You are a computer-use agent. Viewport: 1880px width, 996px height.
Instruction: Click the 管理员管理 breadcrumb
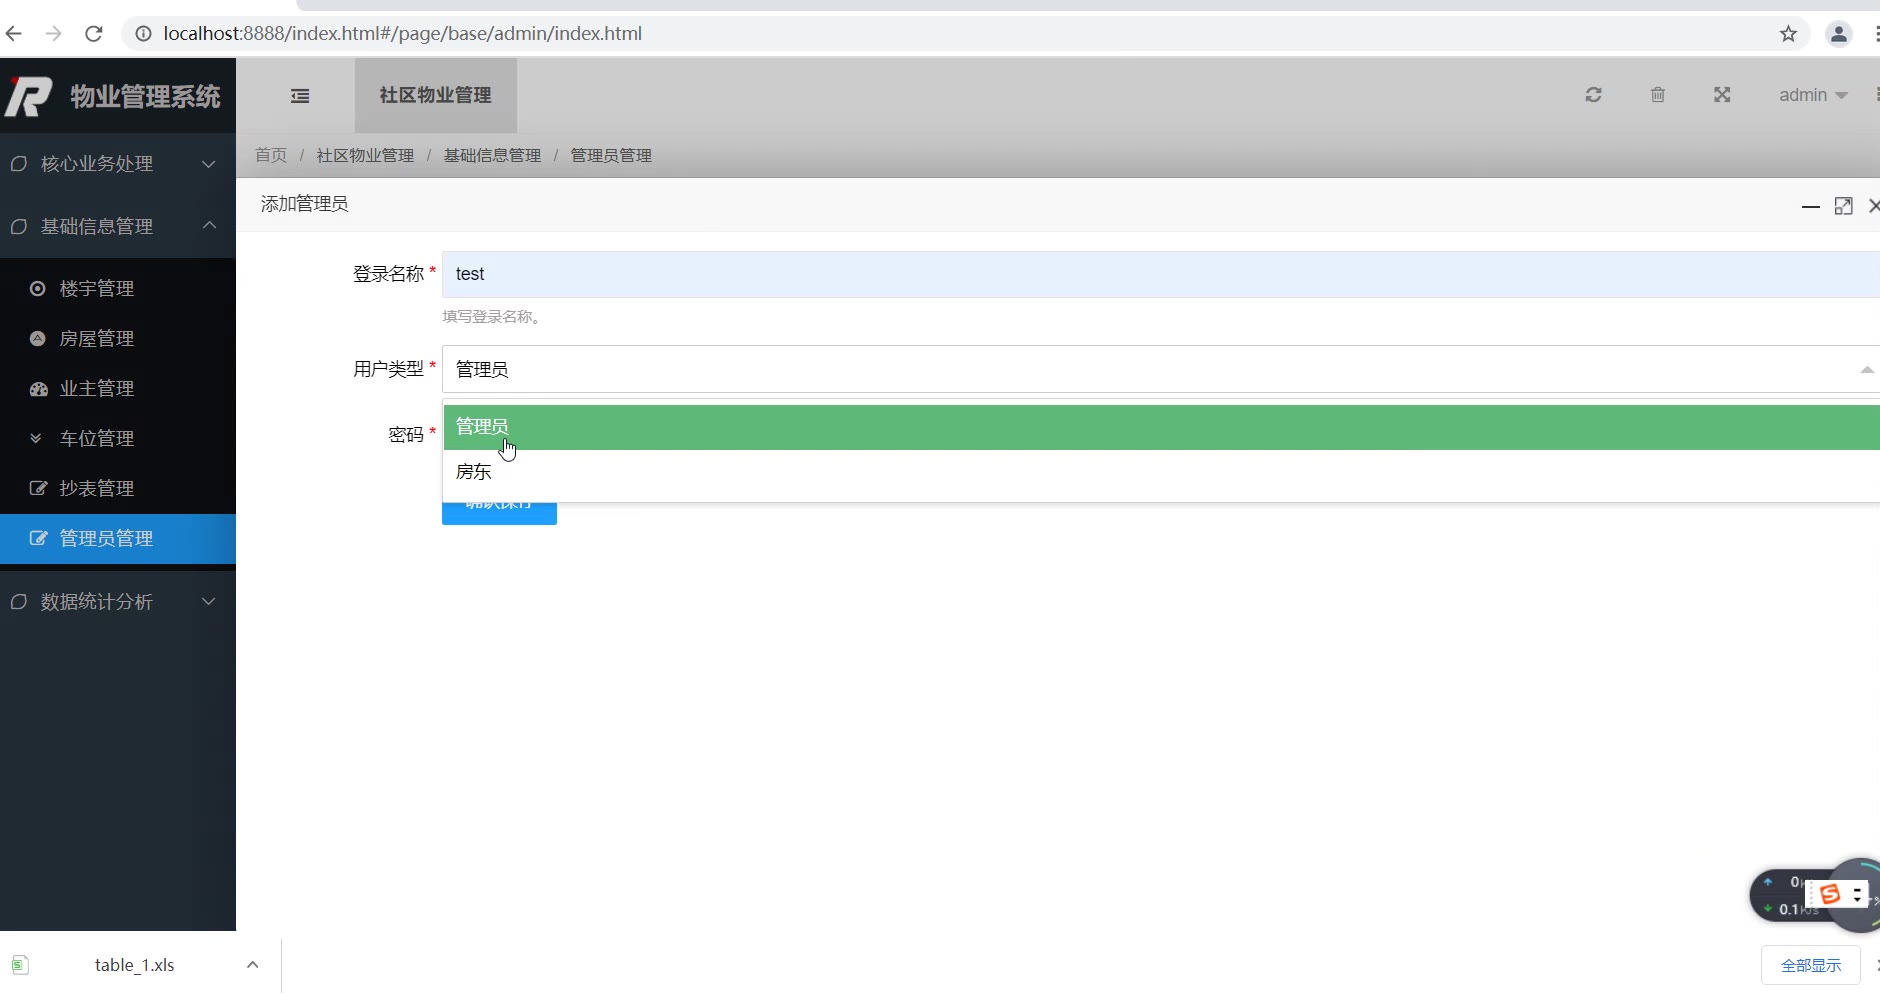tap(611, 156)
